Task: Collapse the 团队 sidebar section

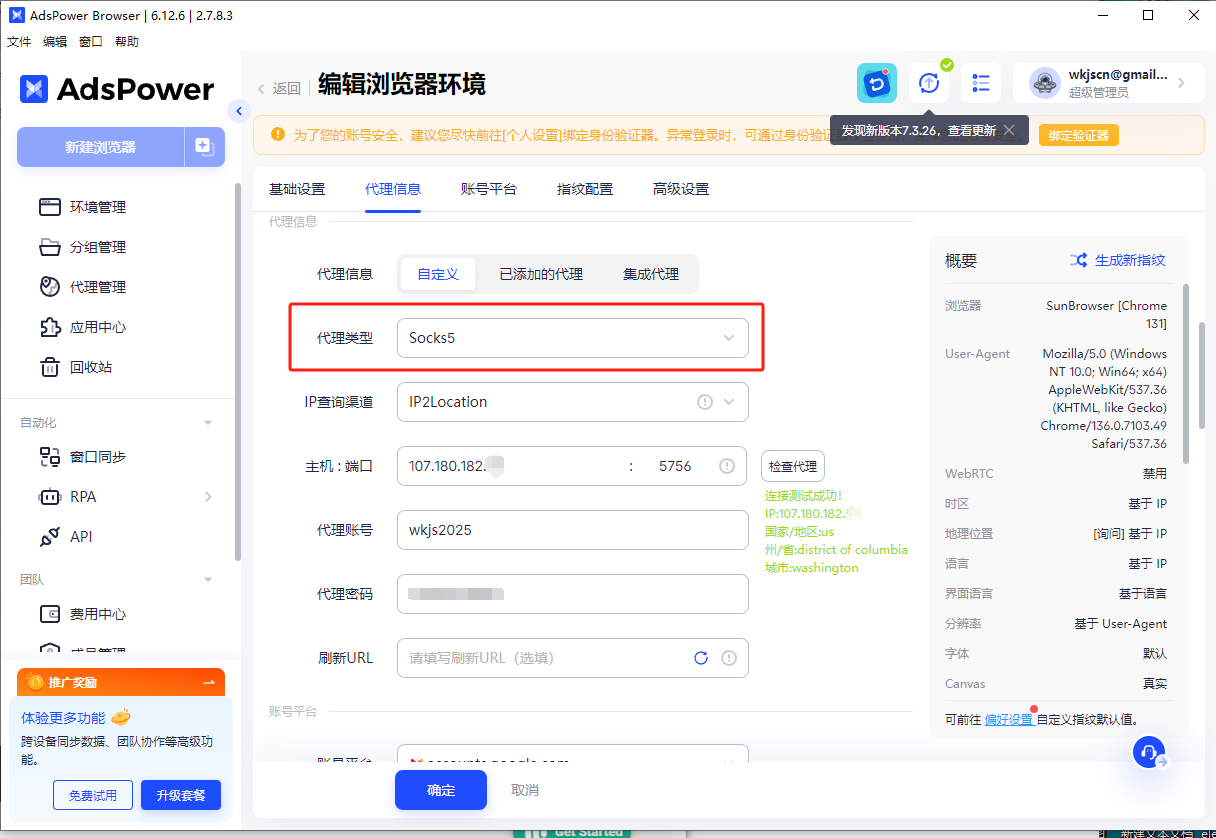Action: coord(208,580)
